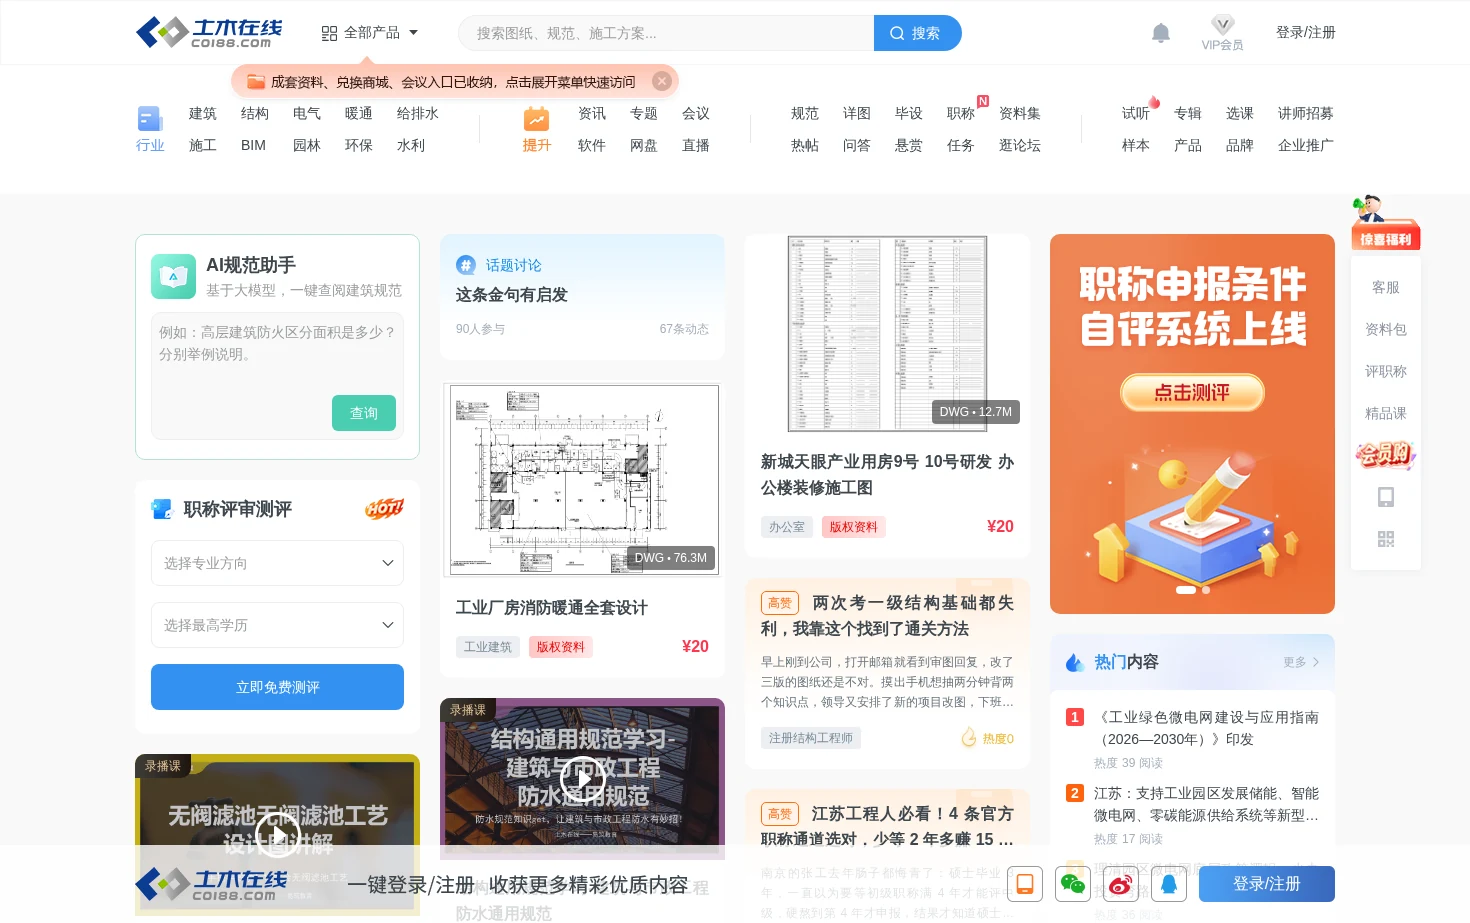Open the 选择最高学历 dropdown
The image size is (1470, 923).
point(277,625)
